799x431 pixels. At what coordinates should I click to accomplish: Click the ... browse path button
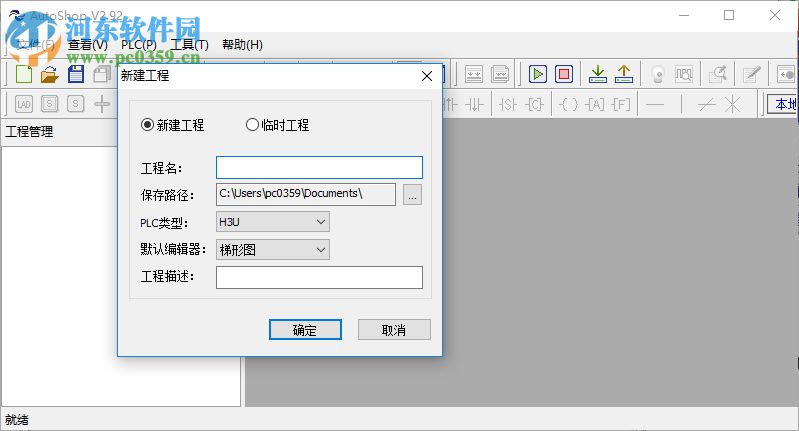tap(412, 195)
